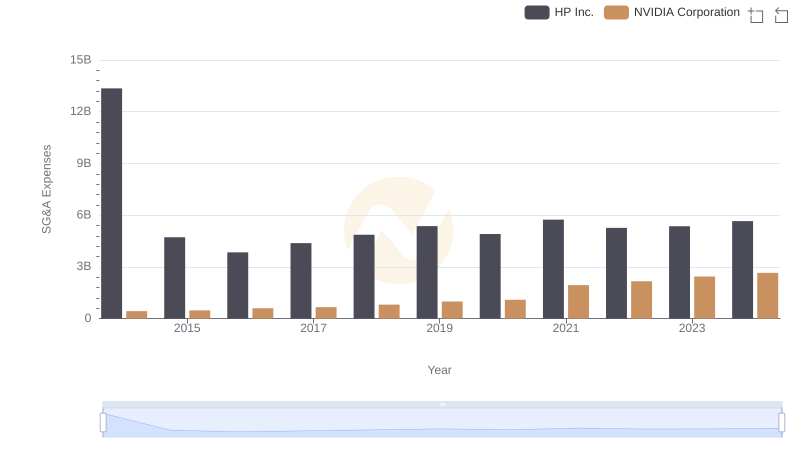This screenshot has width=800, height=461.
Task: Click the 2015 x-axis label
Action: 187,328
